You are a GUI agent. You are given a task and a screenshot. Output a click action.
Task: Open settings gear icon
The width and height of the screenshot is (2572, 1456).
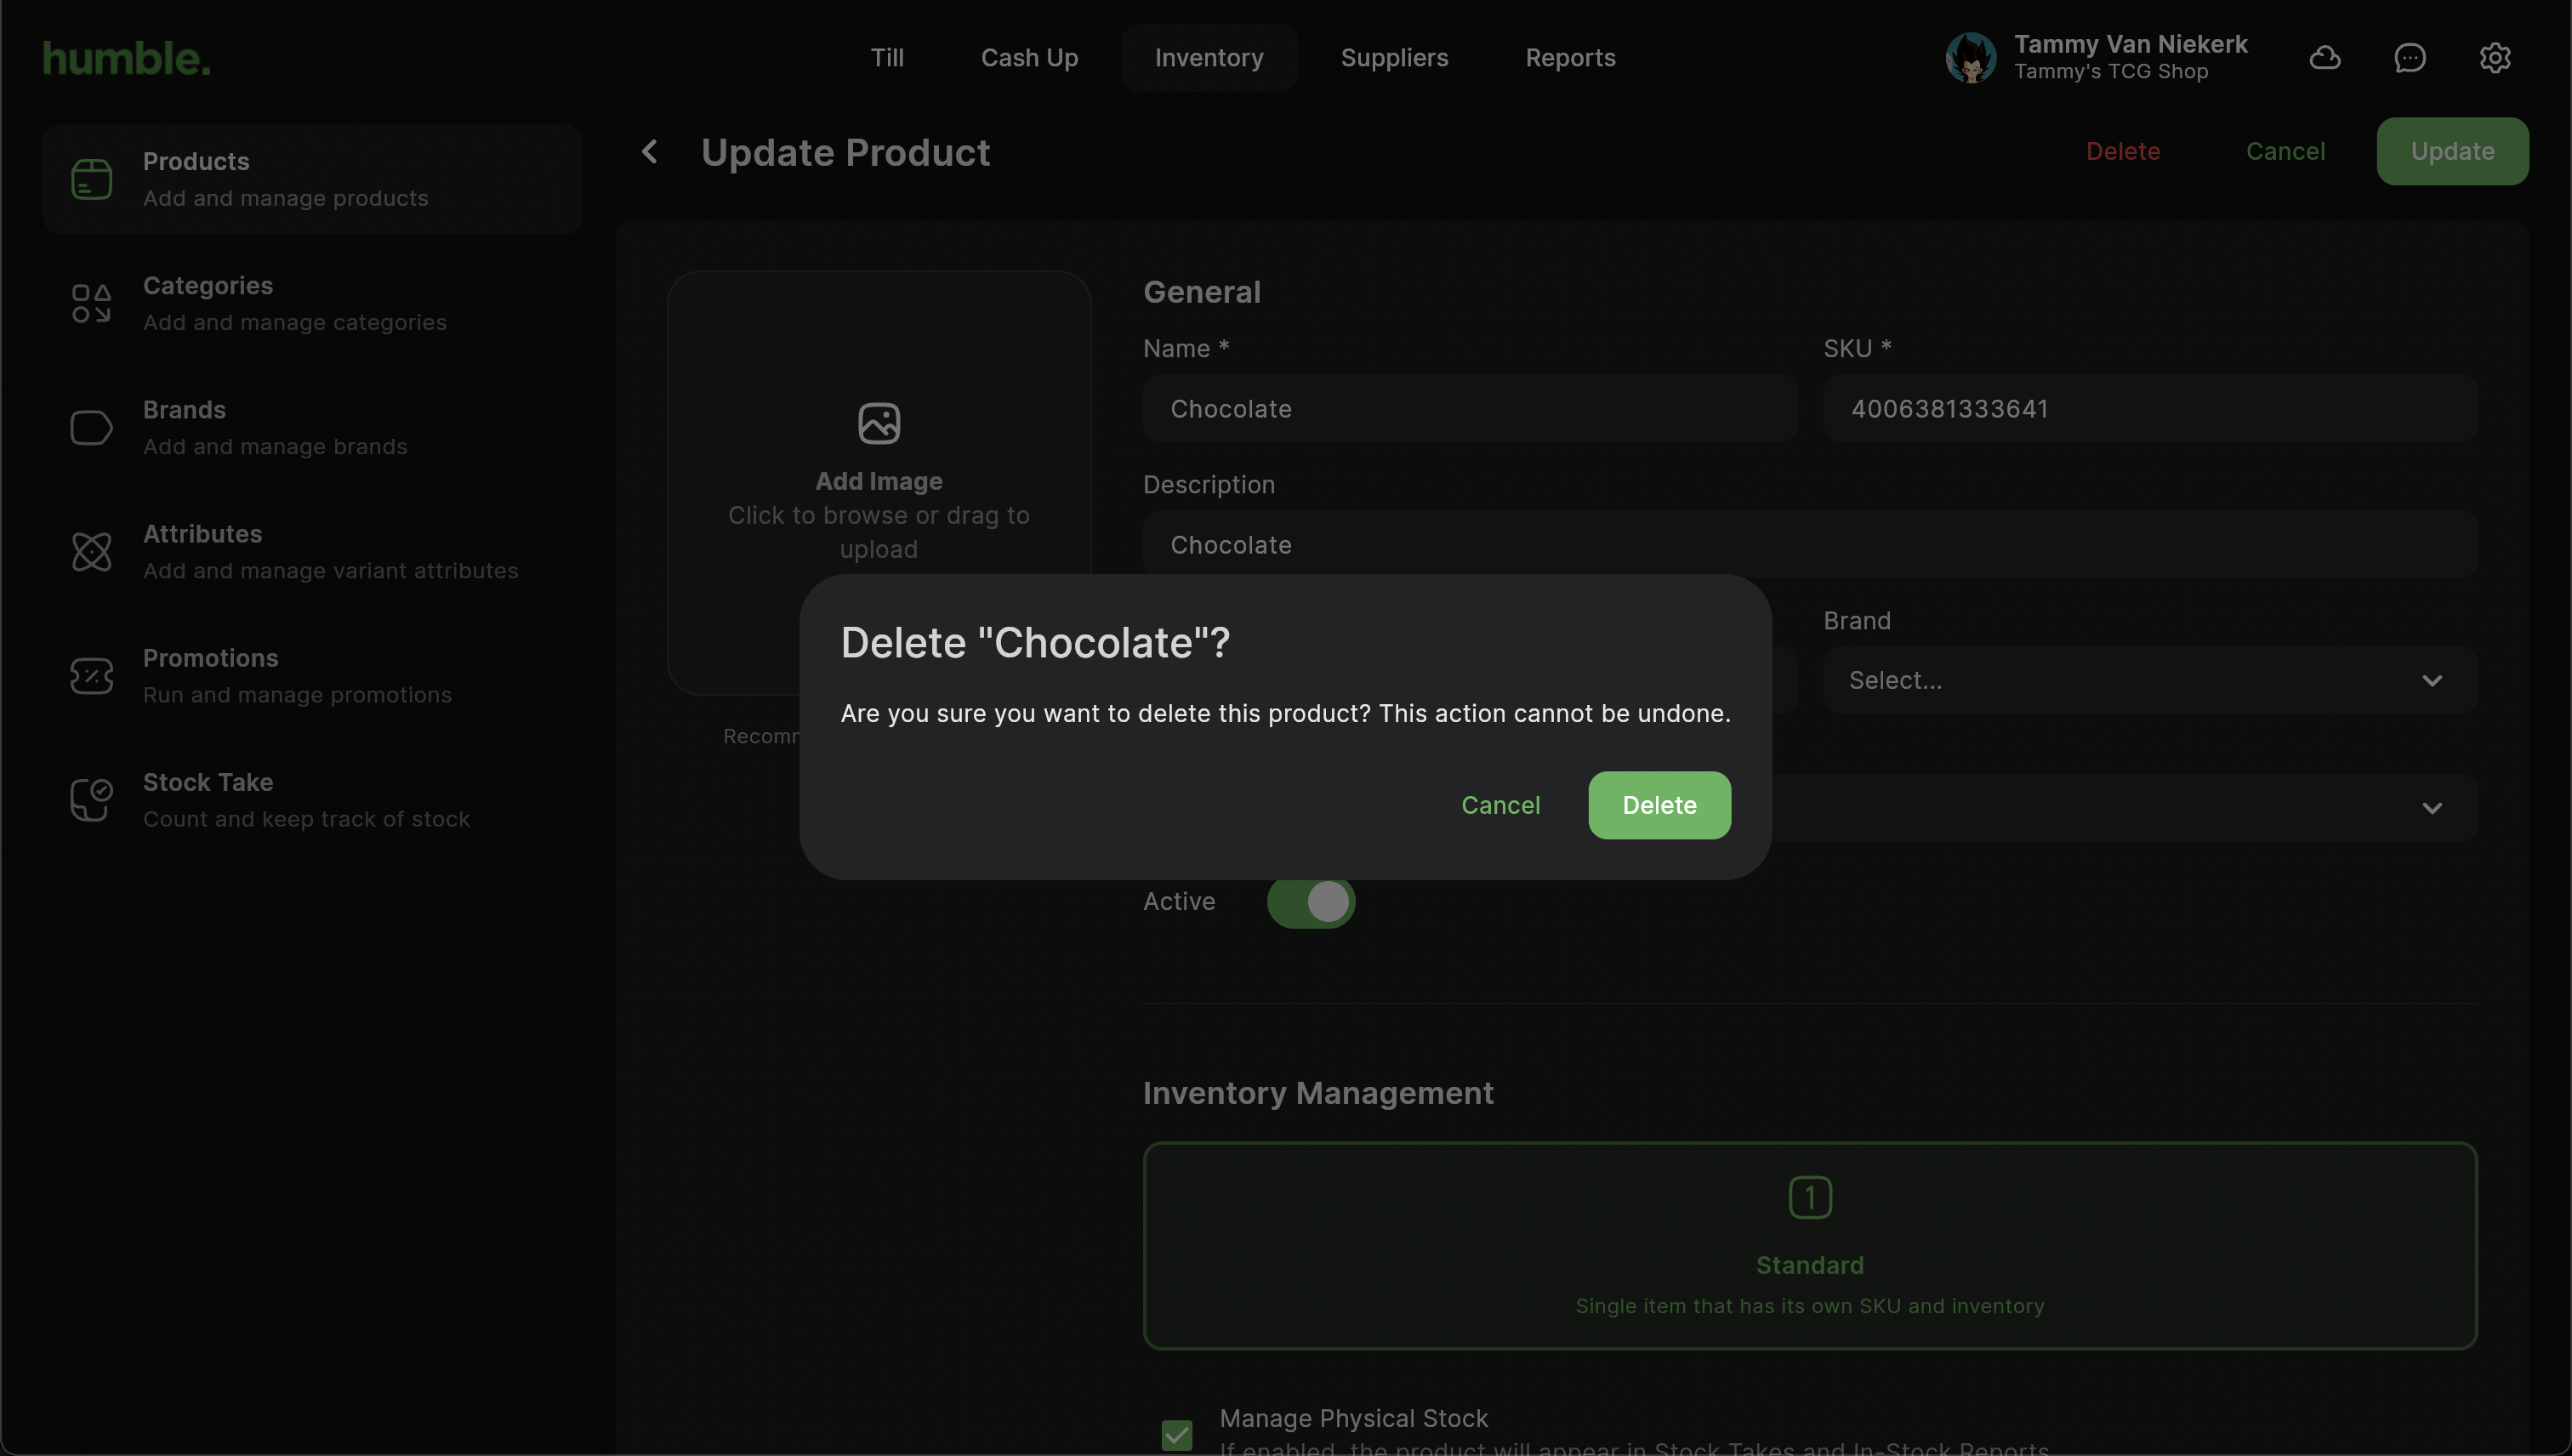[2494, 58]
